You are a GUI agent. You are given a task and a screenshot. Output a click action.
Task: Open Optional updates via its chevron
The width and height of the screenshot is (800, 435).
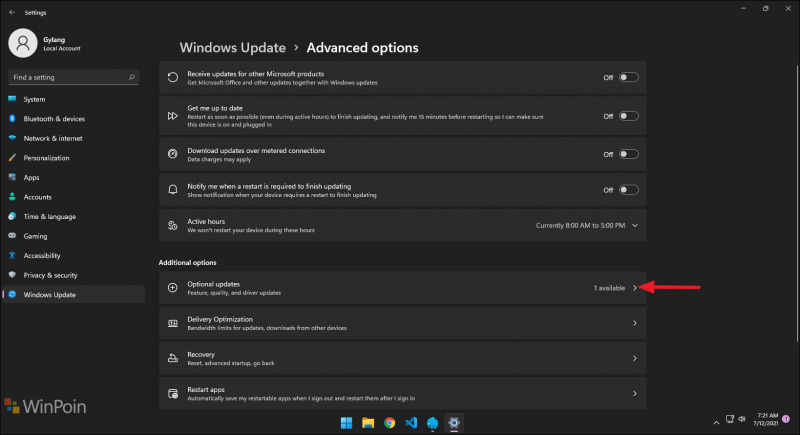pos(635,288)
